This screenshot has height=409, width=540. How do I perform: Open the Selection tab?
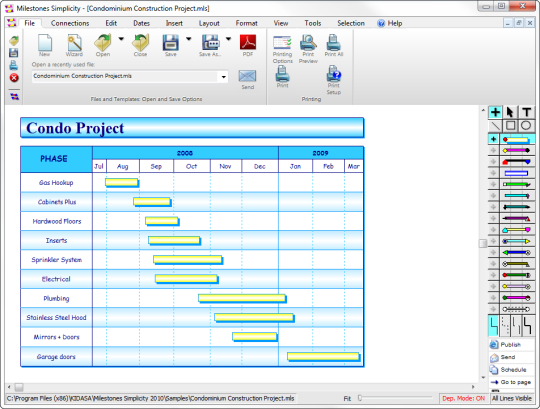click(351, 23)
